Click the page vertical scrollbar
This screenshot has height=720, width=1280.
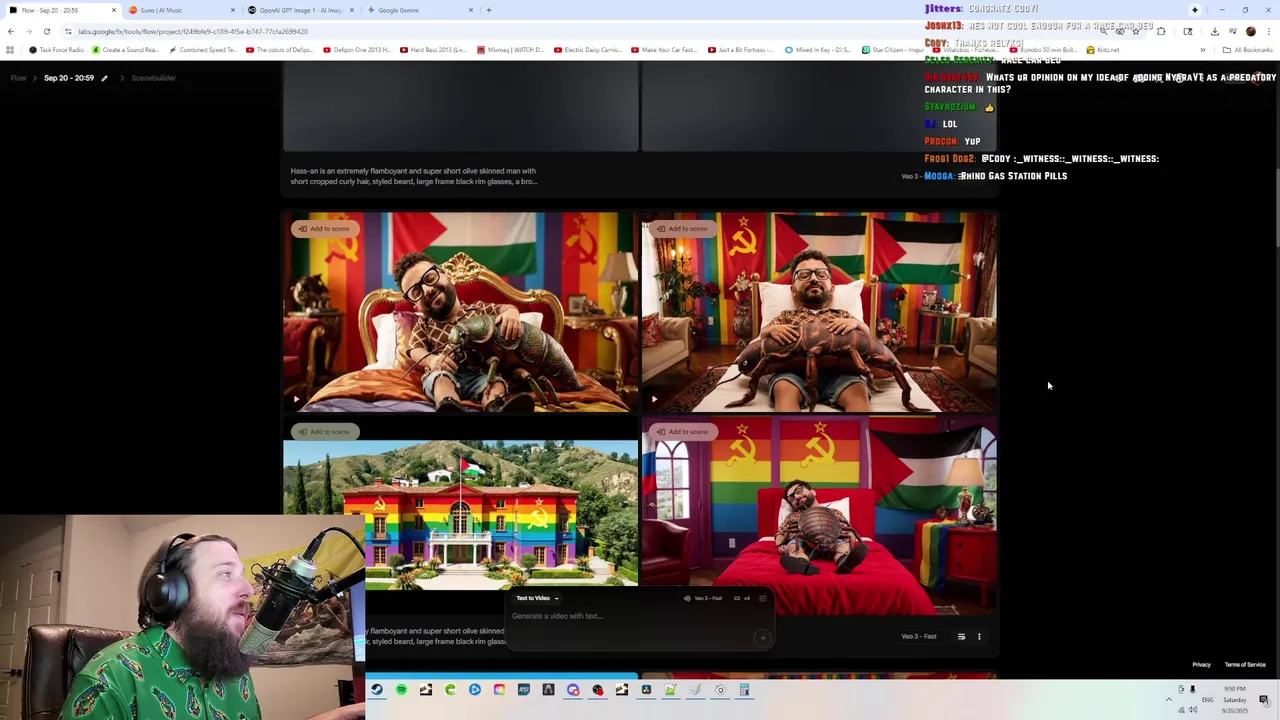pos(1277,210)
